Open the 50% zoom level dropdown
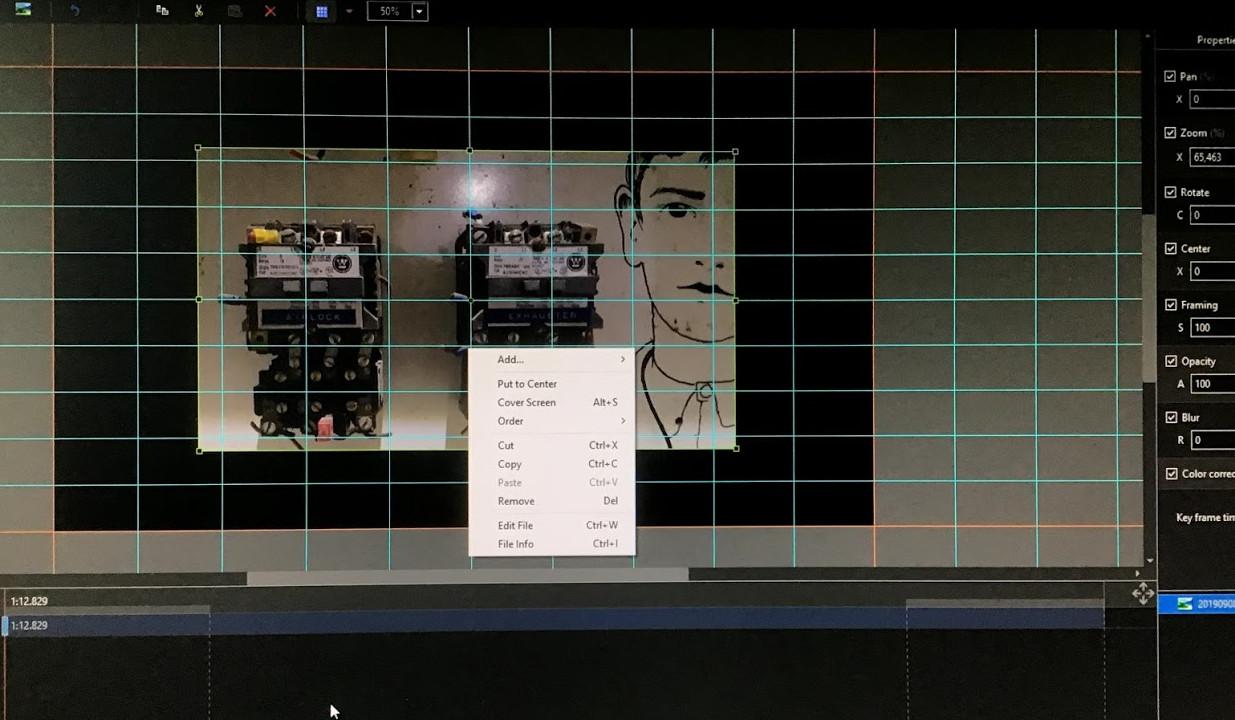Viewport: 1235px width, 720px height. click(420, 12)
